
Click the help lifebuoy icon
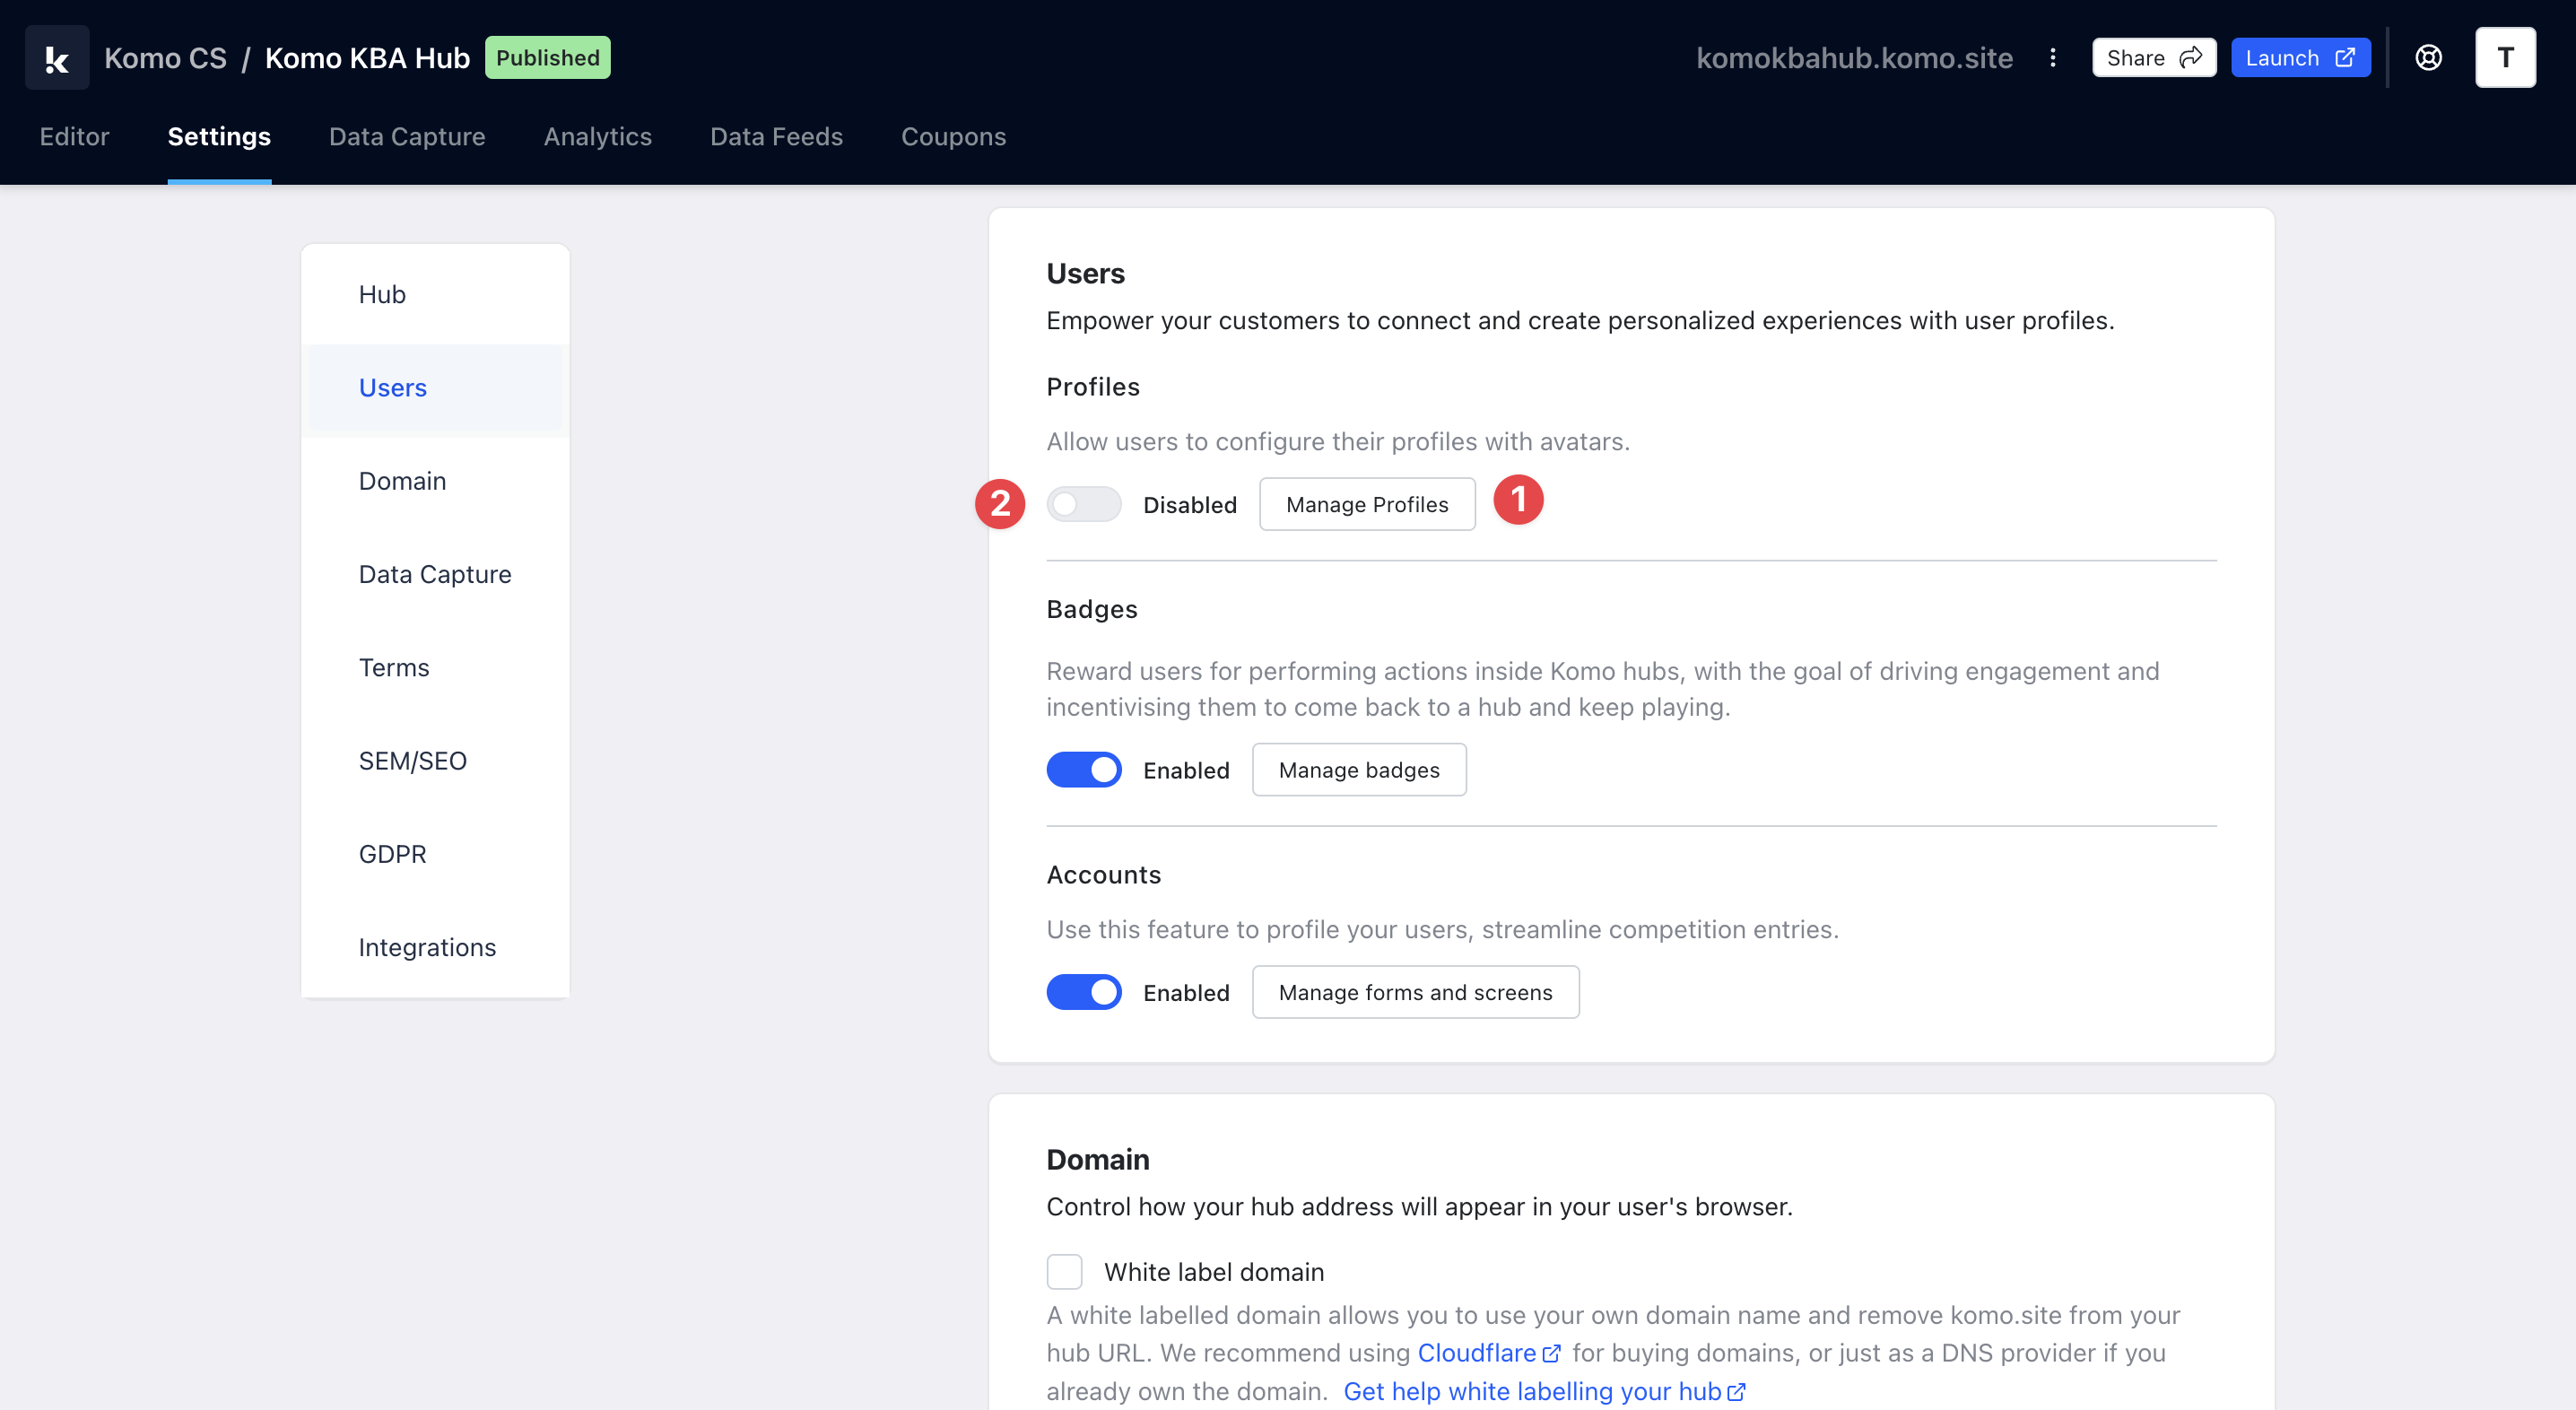coord(2428,58)
